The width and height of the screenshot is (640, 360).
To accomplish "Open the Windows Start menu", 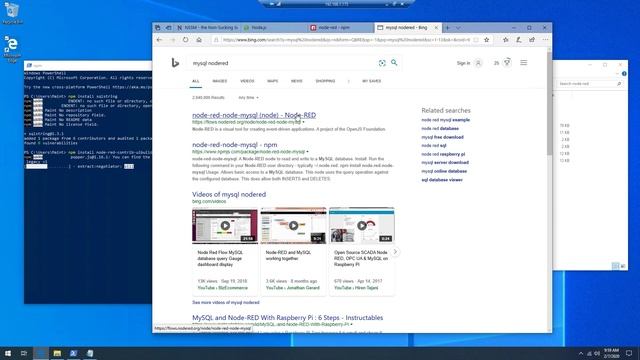I will coord(8,353).
